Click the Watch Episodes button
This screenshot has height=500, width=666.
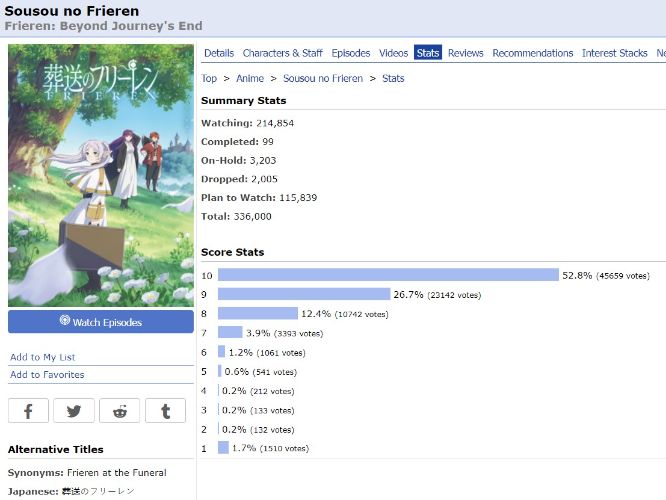click(x=101, y=322)
